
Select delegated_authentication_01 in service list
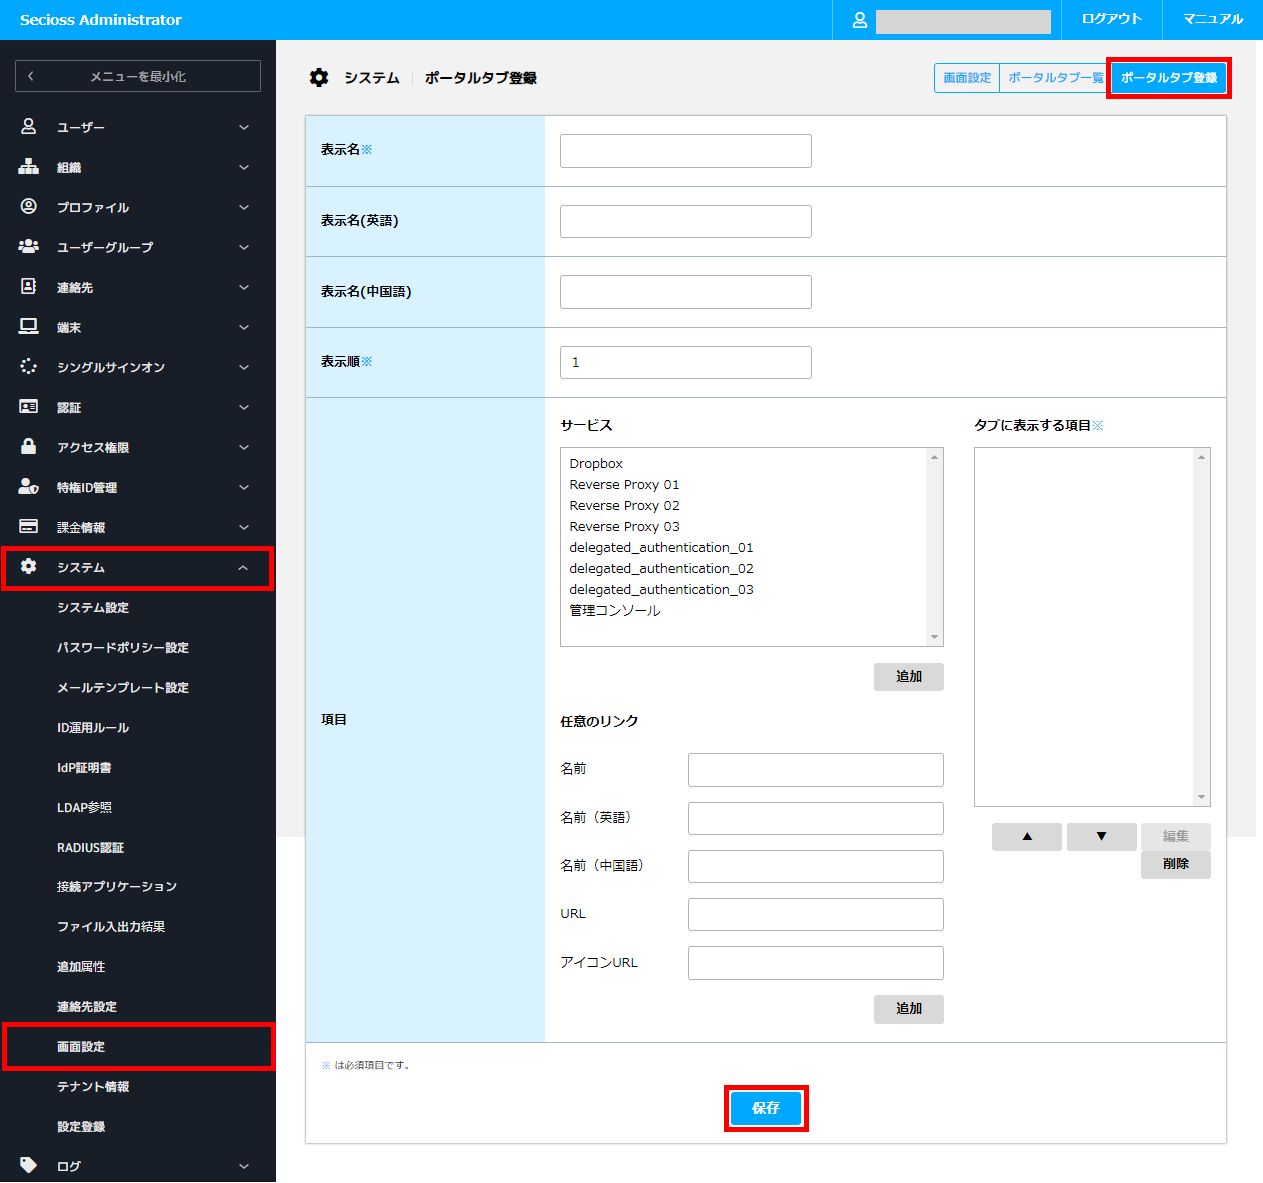click(661, 548)
